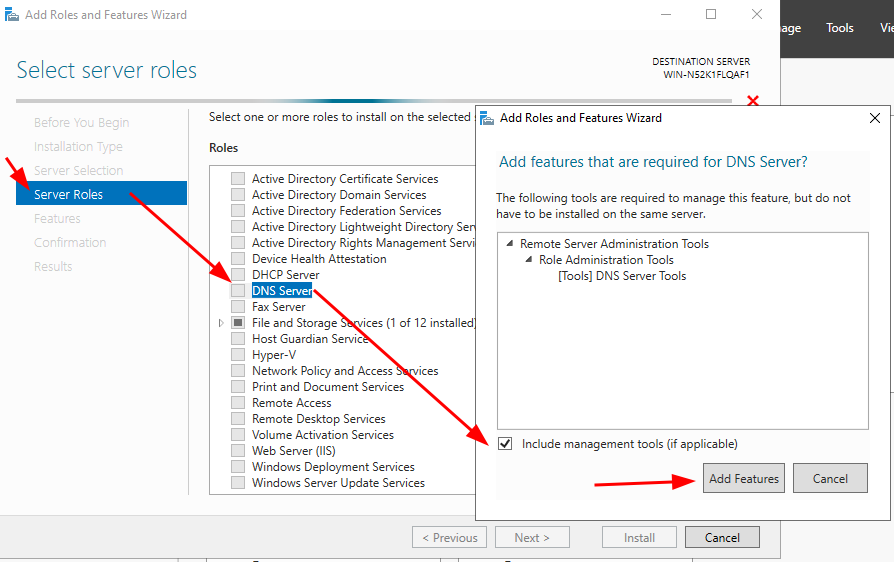Click the wizard icon in the DNS dialog title bar
The image size is (894, 562).
[x=486, y=118]
